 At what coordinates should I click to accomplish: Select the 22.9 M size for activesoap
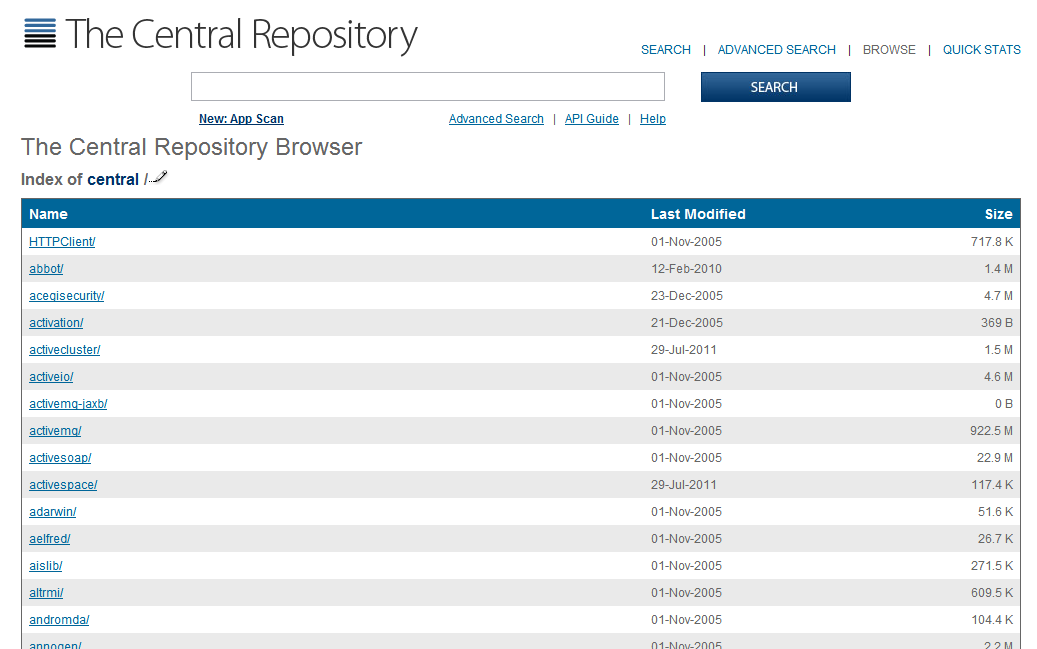pyautogui.click(x=995, y=458)
